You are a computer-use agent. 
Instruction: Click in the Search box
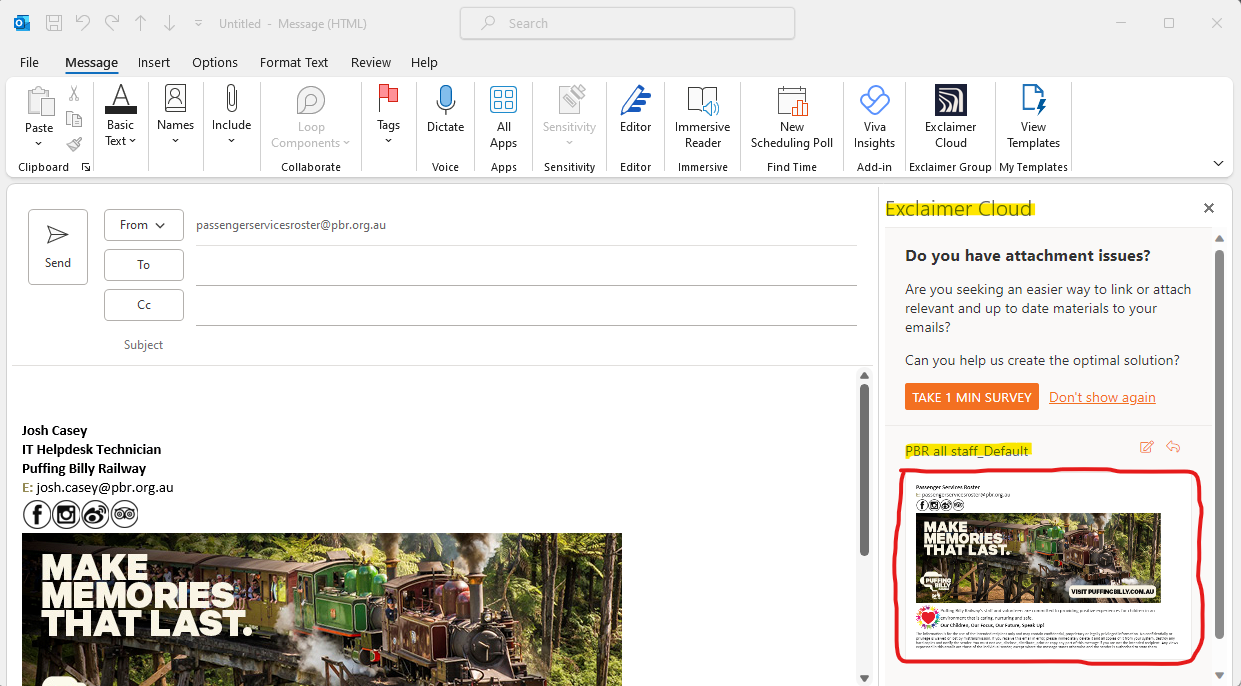(x=627, y=23)
